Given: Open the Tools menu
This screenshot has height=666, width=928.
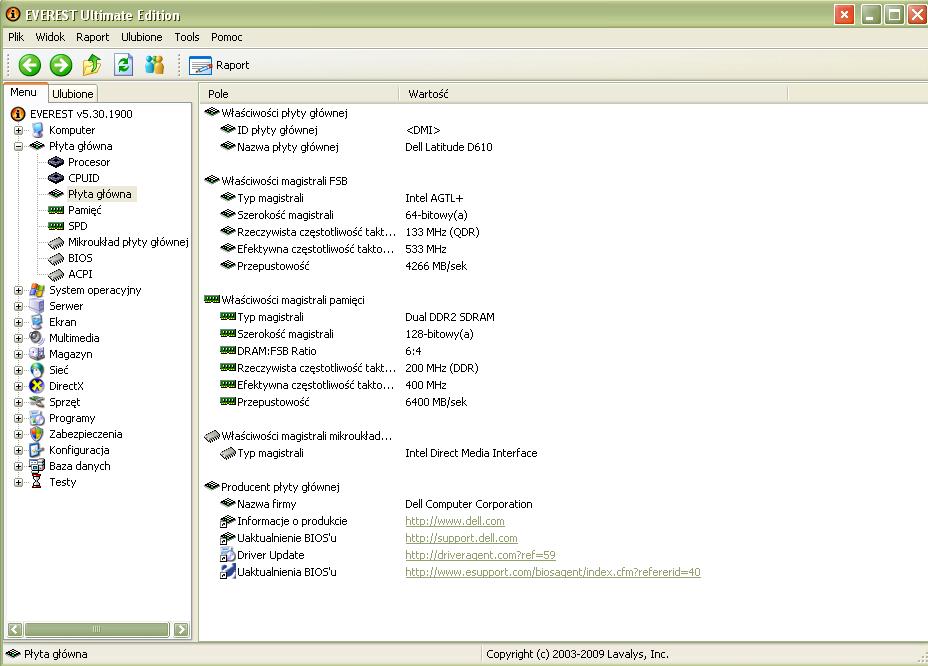Looking at the screenshot, I should [186, 37].
